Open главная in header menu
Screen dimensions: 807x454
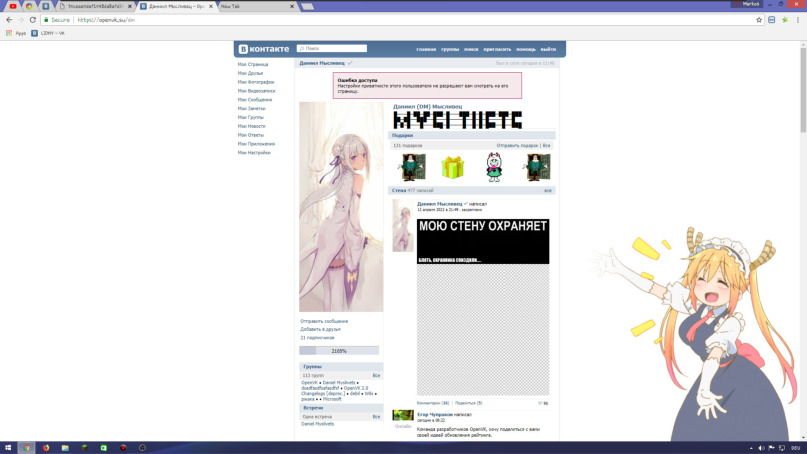point(426,49)
